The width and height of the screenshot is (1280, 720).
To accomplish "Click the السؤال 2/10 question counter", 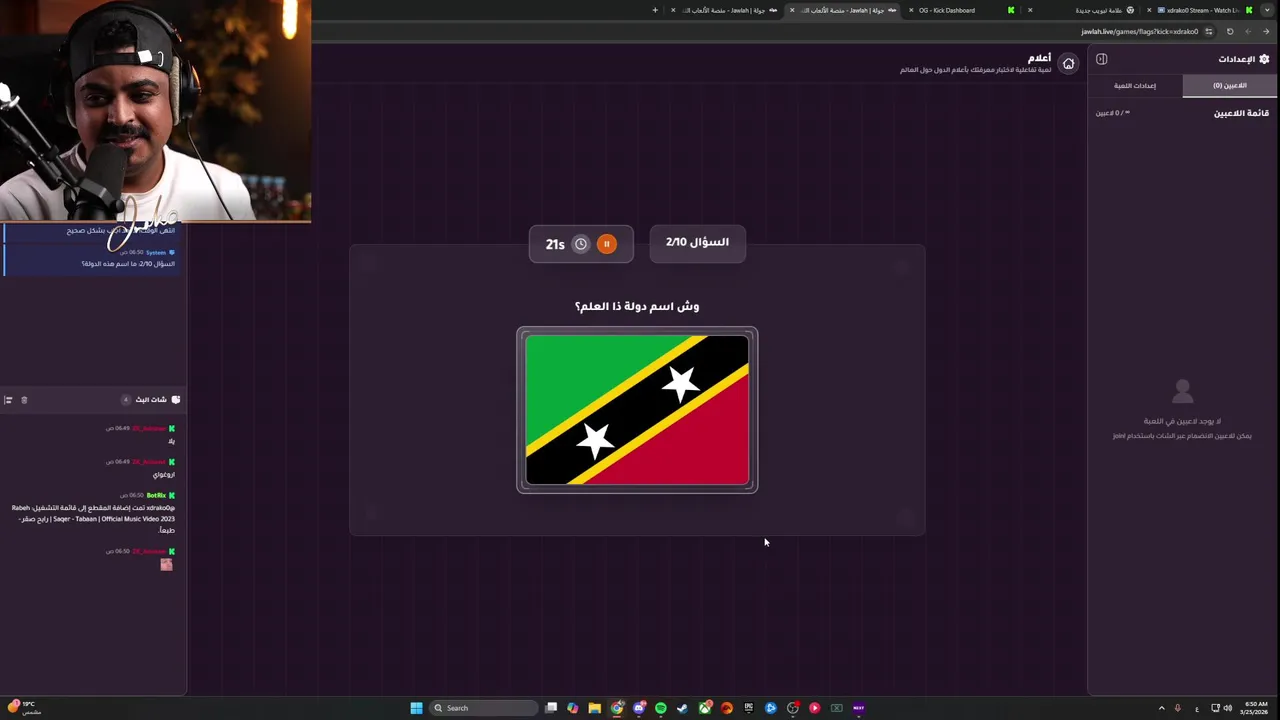I will tap(697, 242).
